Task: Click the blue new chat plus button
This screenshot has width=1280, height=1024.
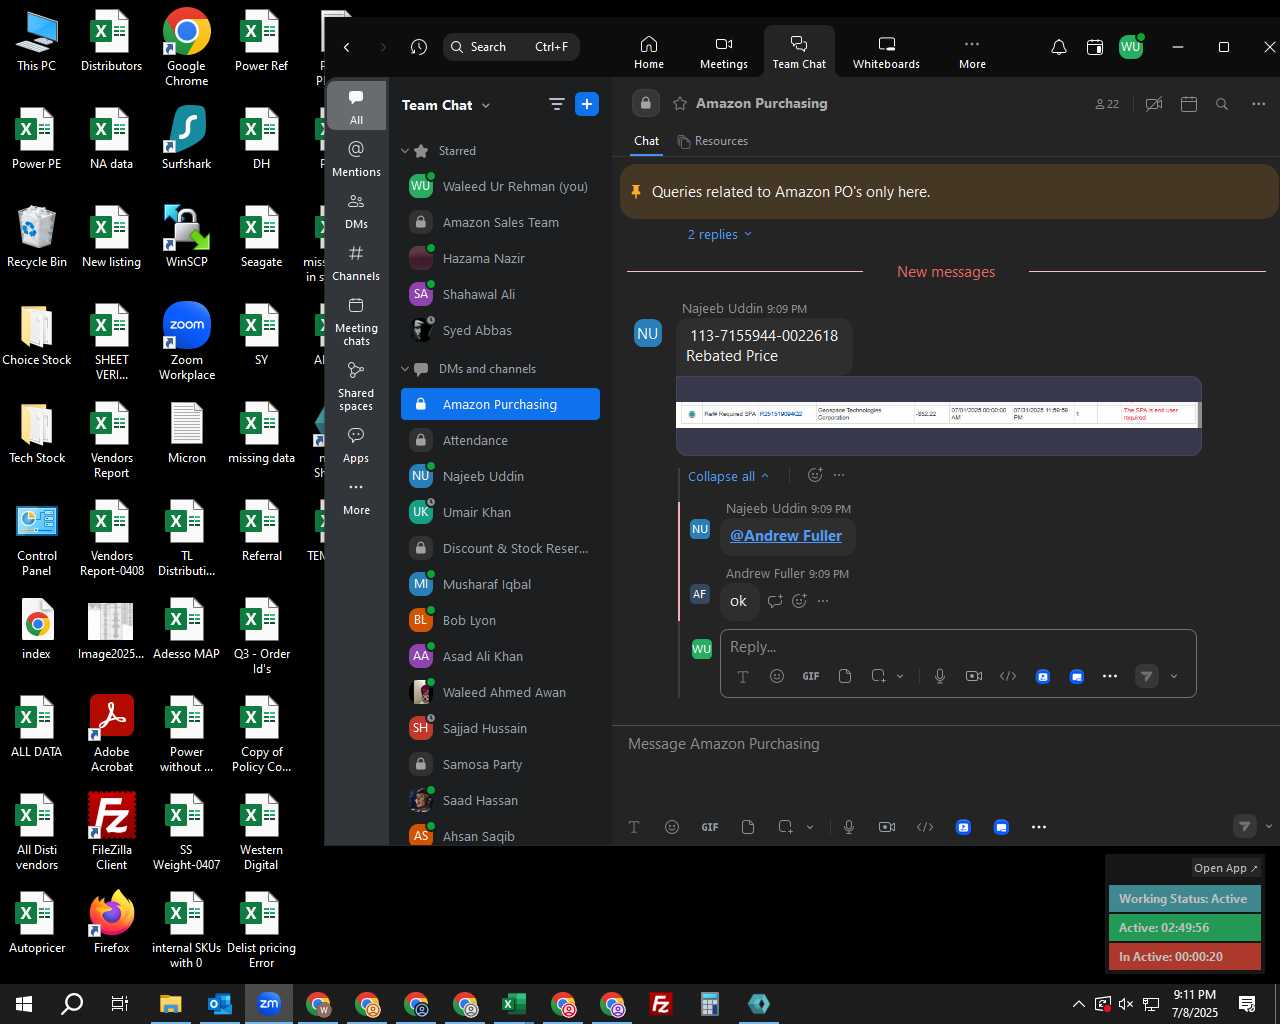Action: click(587, 104)
